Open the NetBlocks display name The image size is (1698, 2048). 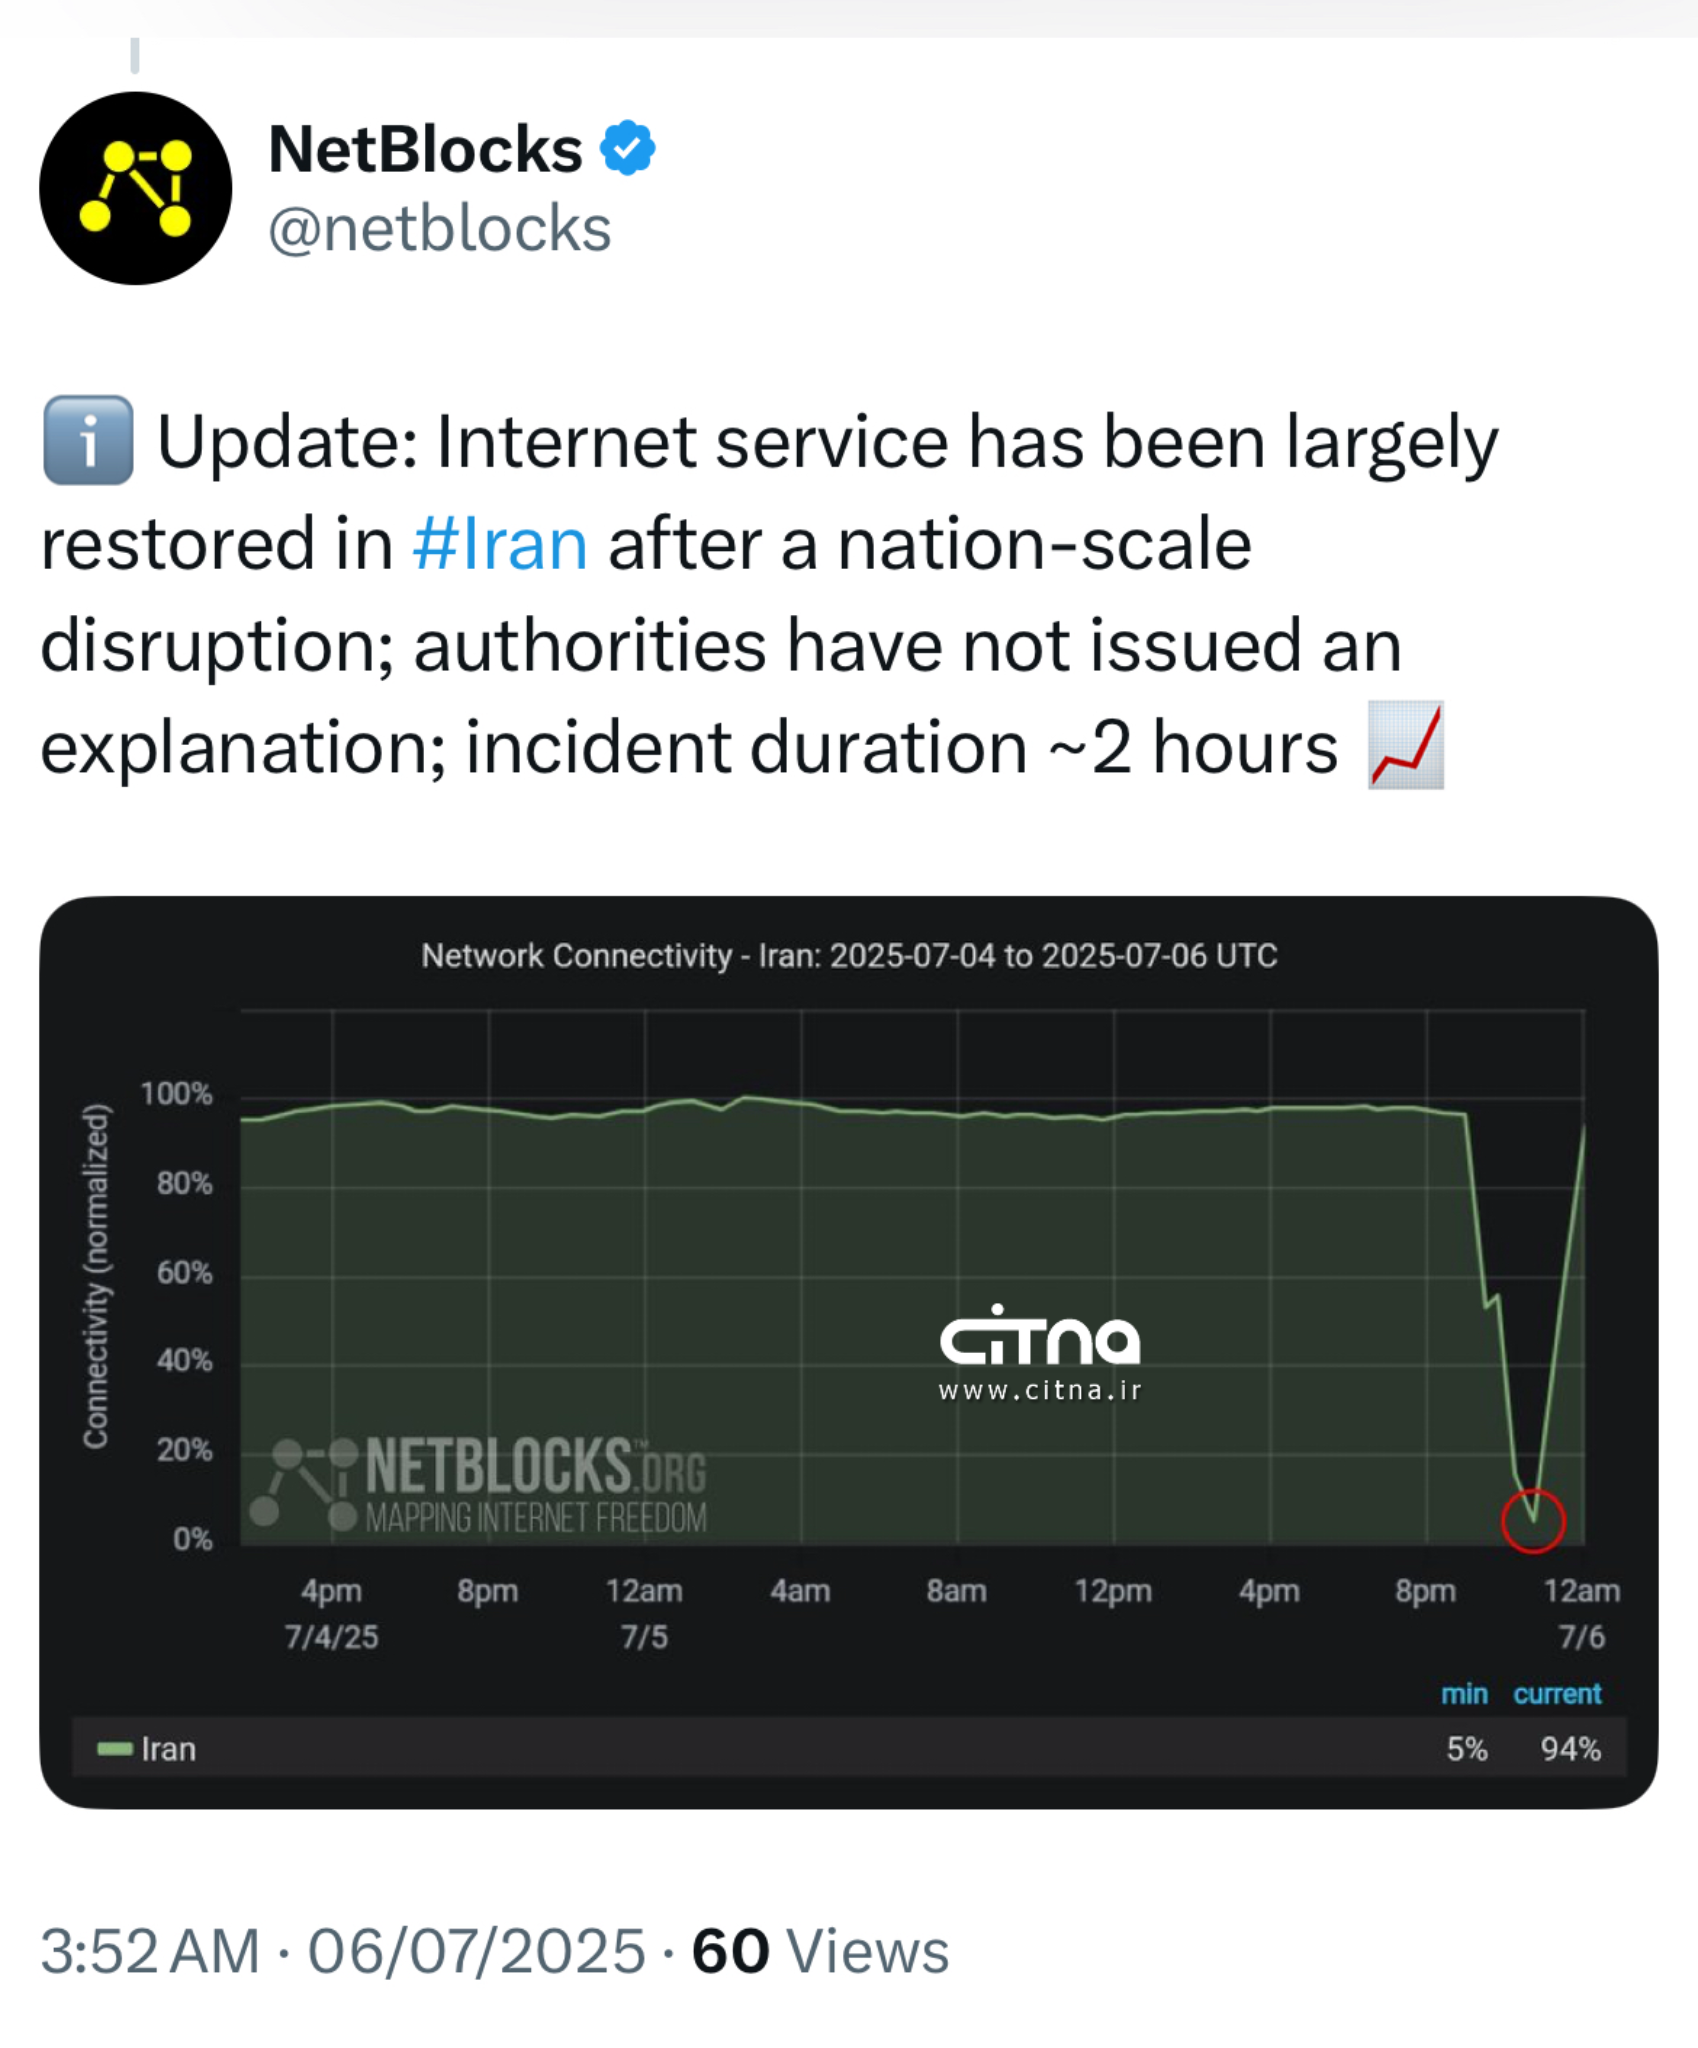(x=425, y=150)
